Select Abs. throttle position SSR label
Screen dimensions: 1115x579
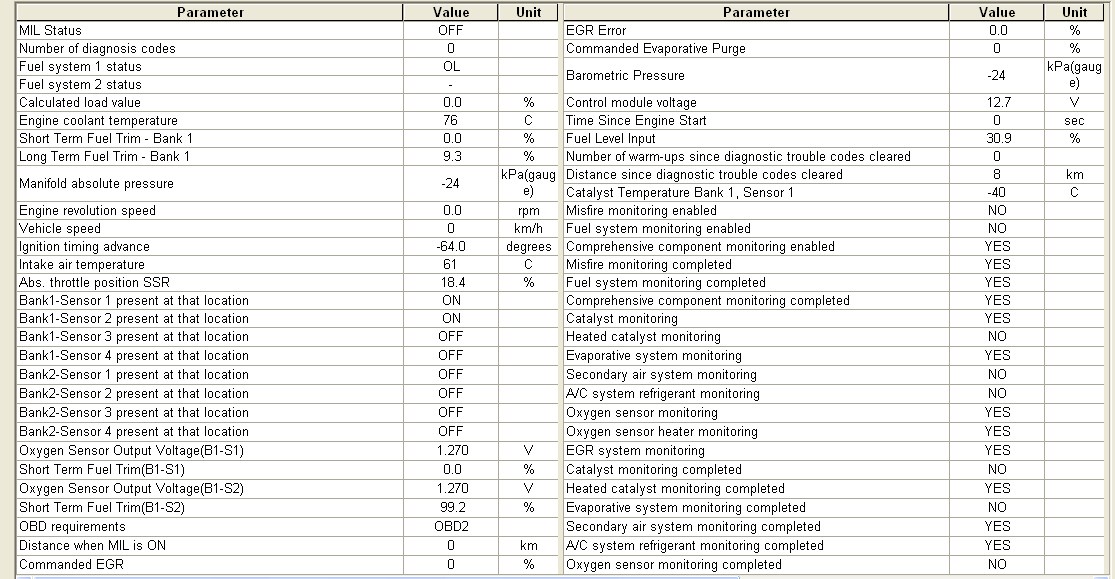coord(95,282)
